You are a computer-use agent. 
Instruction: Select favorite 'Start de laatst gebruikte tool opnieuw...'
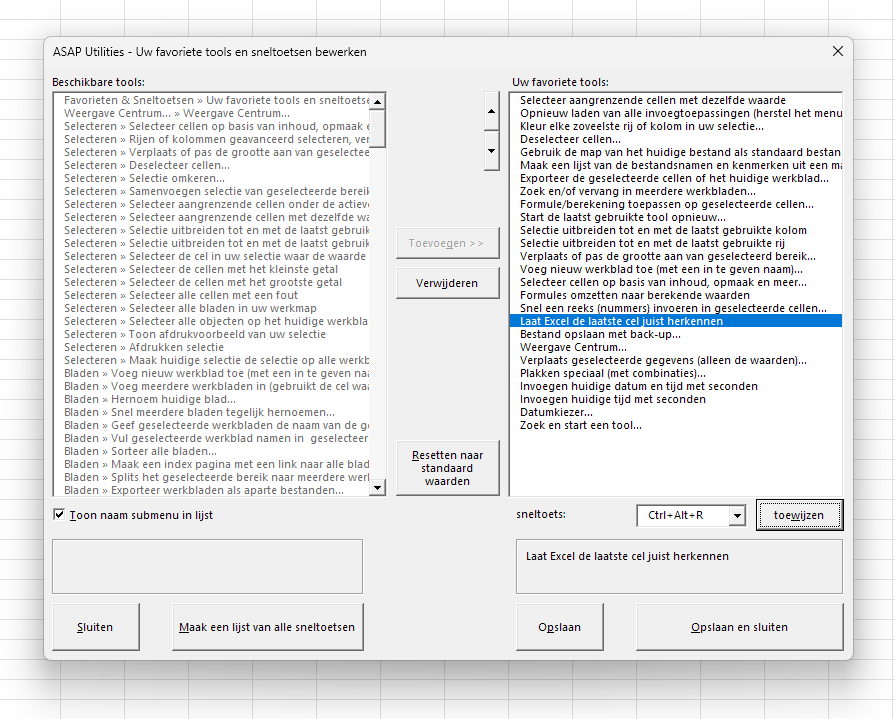pos(676,217)
